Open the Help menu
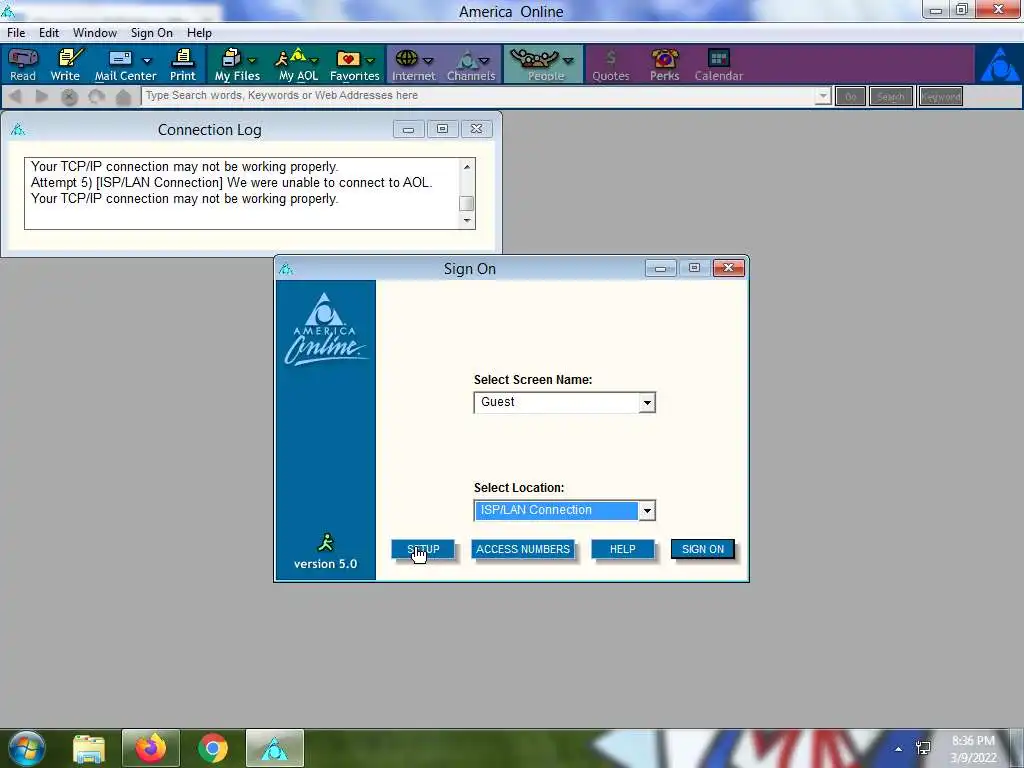This screenshot has width=1024, height=768. coord(199,33)
